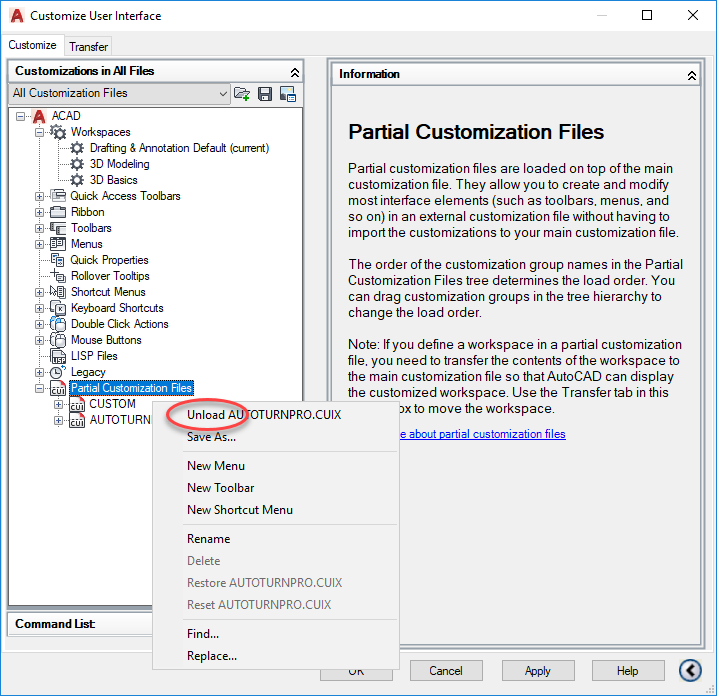Collapse the Customizations in All Files panel
The image size is (717, 696).
295,72
